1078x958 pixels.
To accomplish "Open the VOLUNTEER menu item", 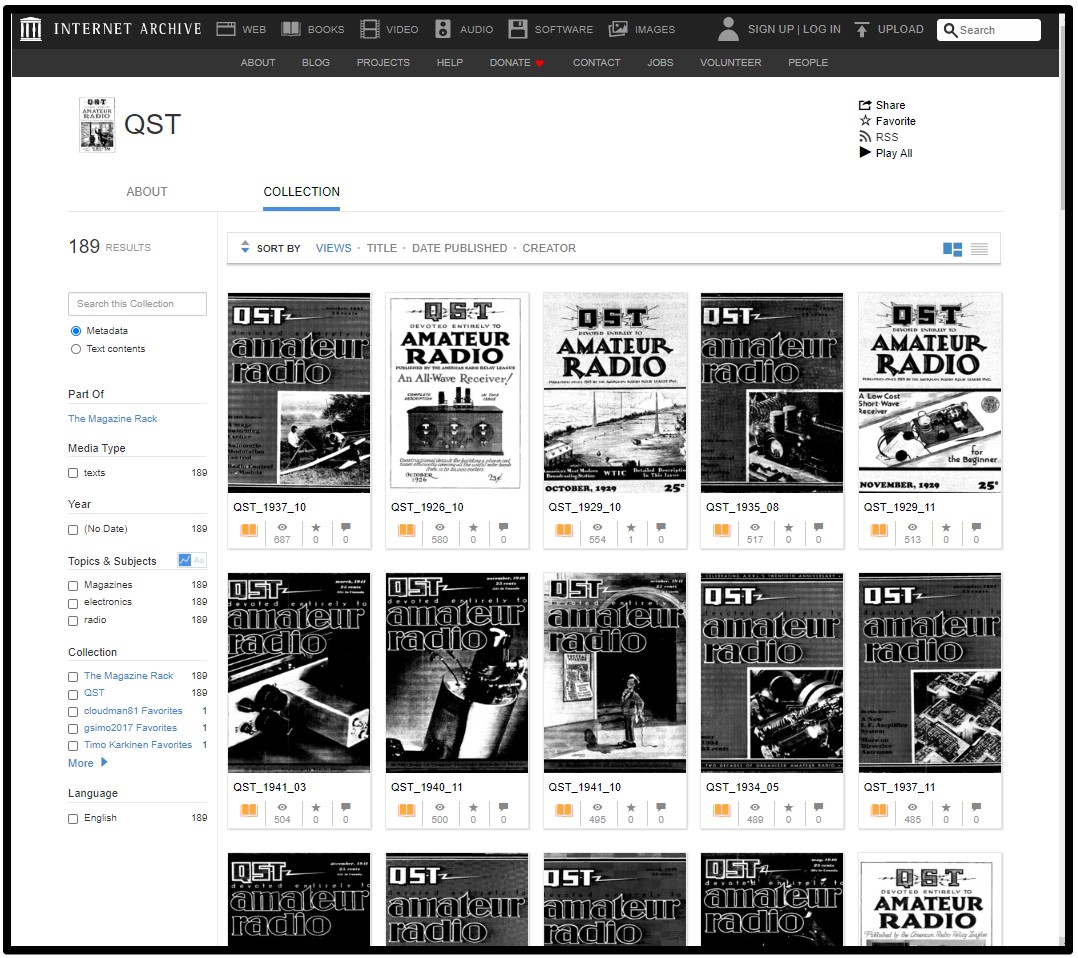I will coord(730,63).
